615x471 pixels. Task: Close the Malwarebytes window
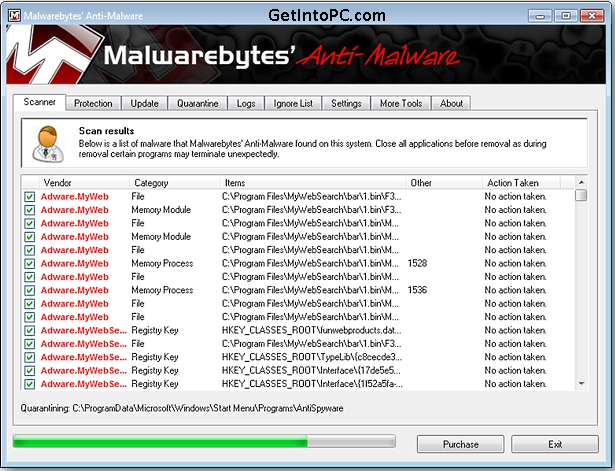[591, 16]
